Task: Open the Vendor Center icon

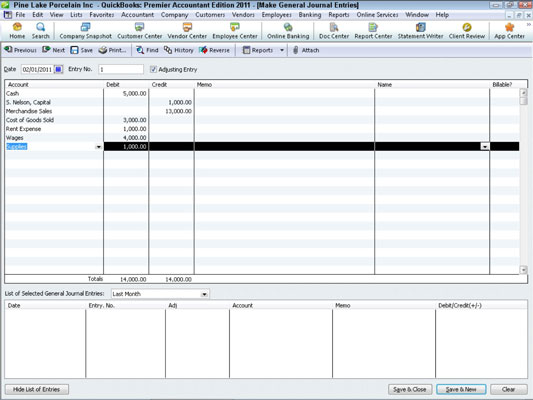Action: click(x=187, y=27)
